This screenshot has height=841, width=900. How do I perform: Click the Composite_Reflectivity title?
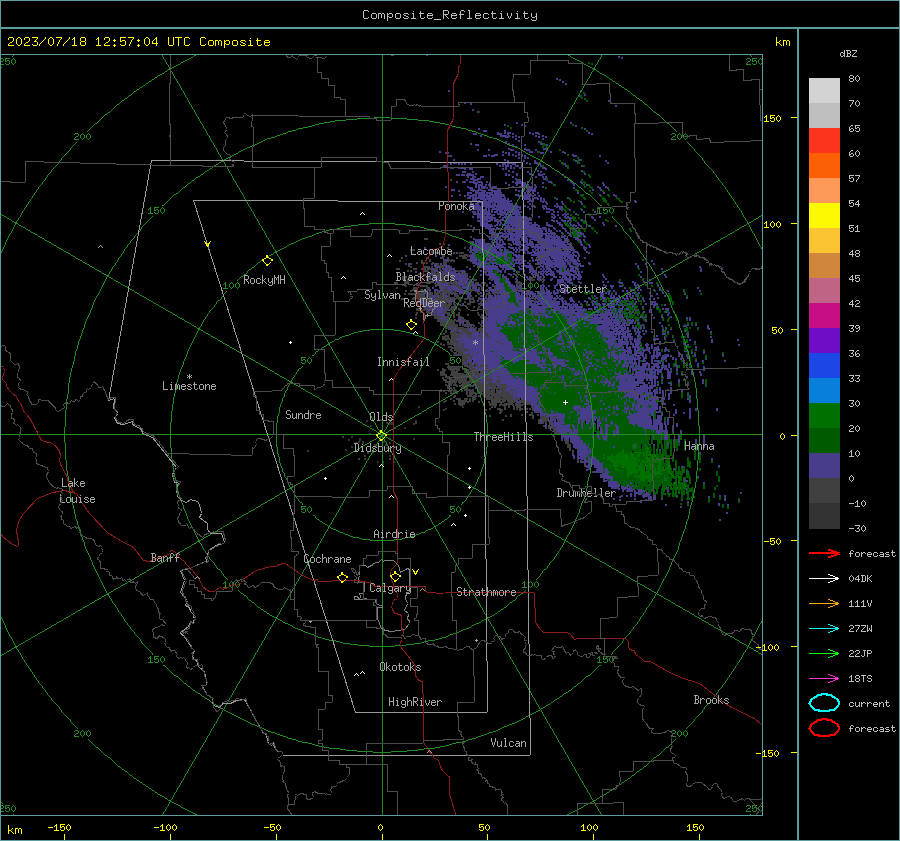[x=449, y=15]
